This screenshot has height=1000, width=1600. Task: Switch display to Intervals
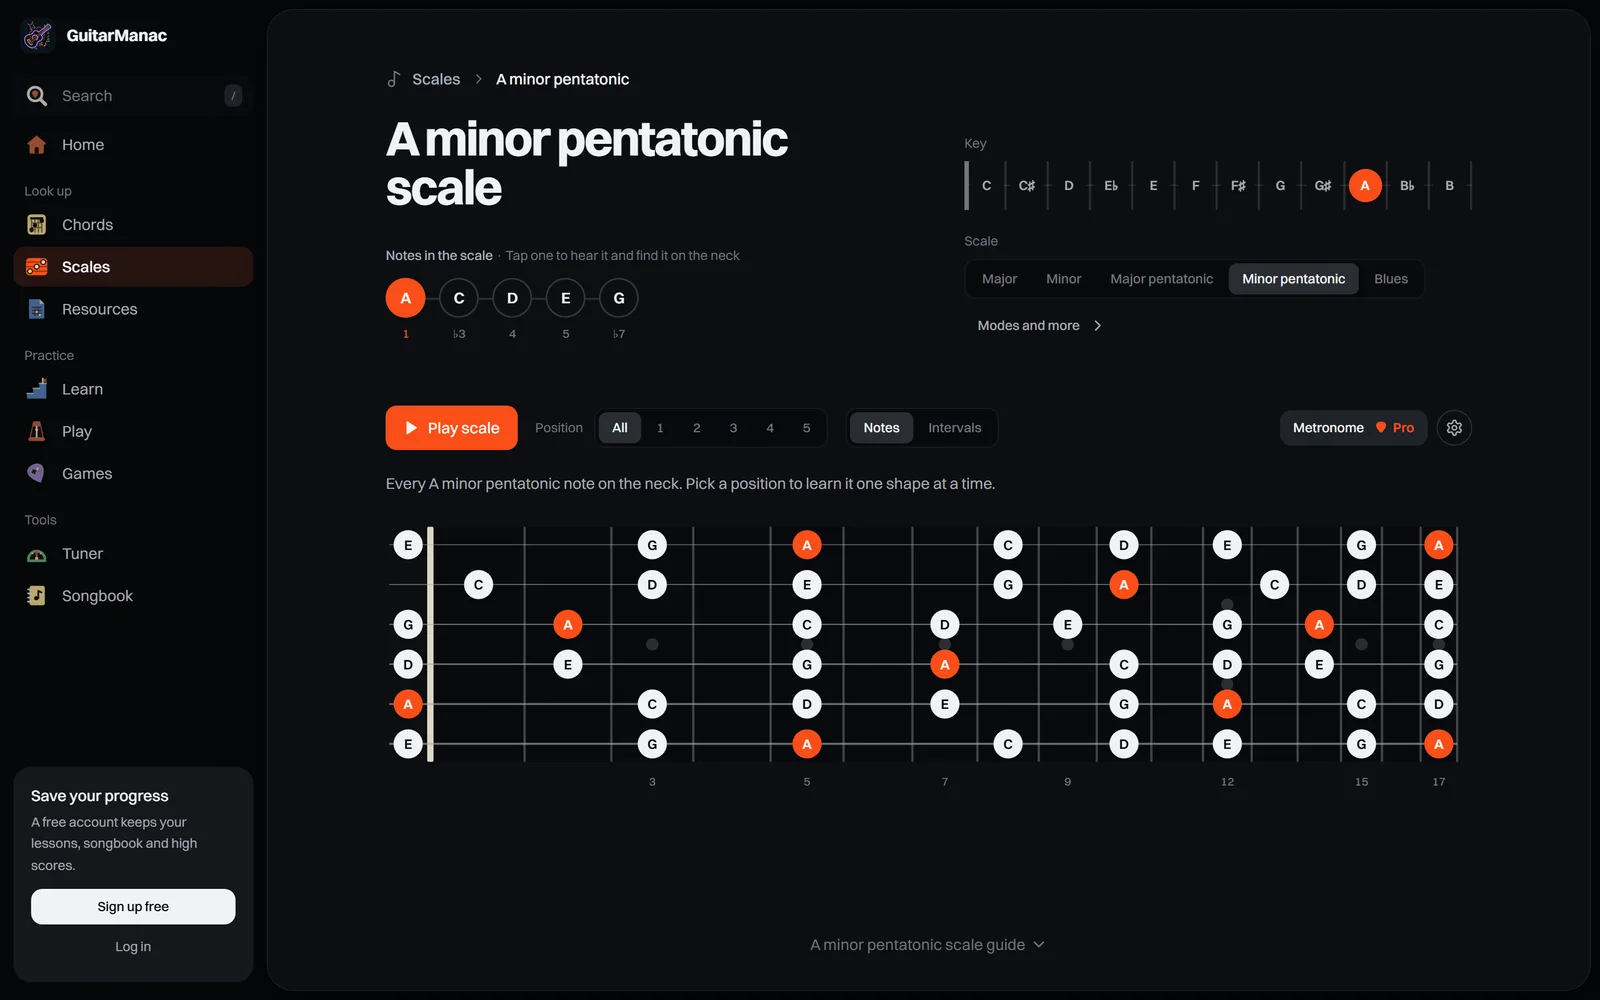(954, 428)
